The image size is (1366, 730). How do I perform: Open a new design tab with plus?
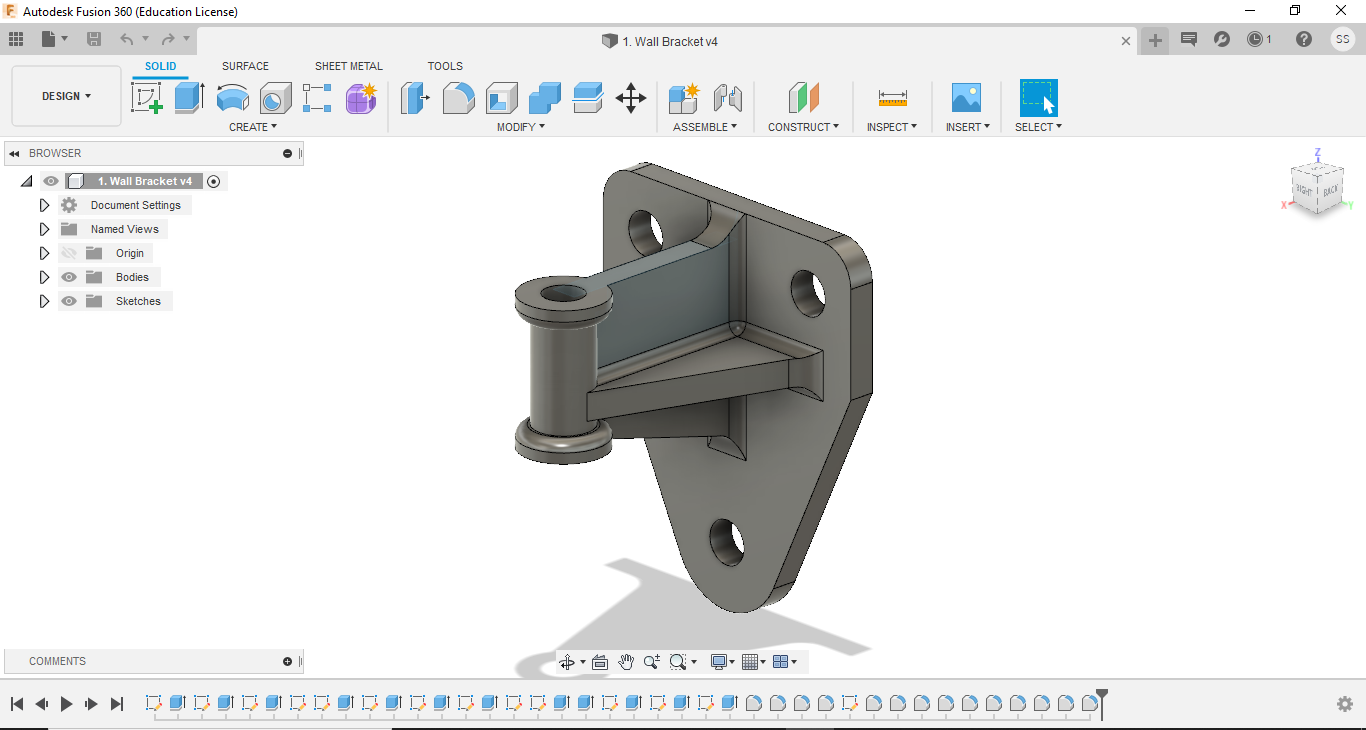pyautogui.click(x=1155, y=41)
